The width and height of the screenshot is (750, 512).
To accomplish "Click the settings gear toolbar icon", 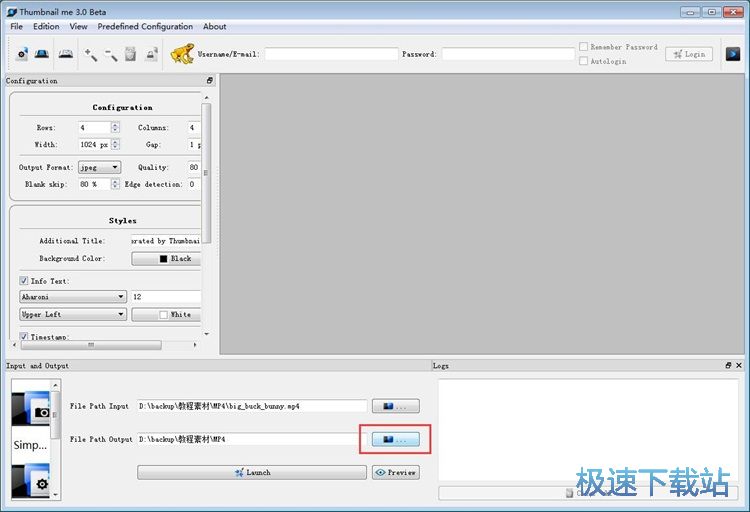I will (x=22, y=54).
